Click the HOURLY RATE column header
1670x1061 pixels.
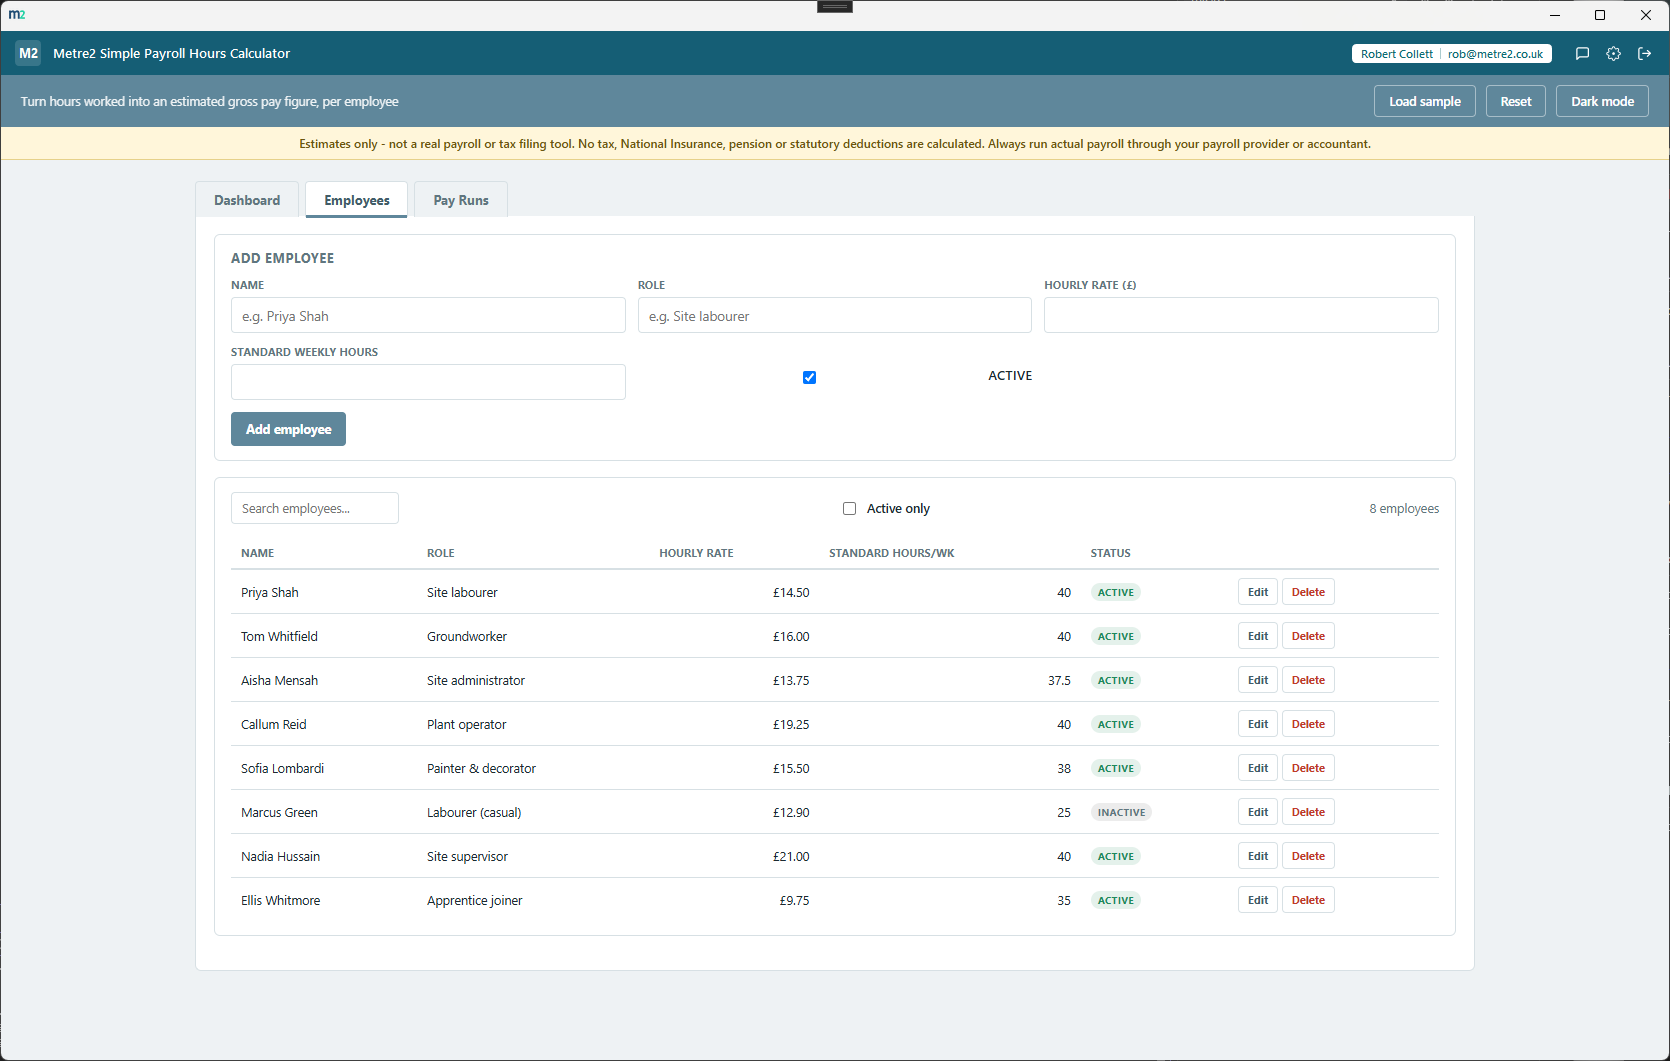696,553
